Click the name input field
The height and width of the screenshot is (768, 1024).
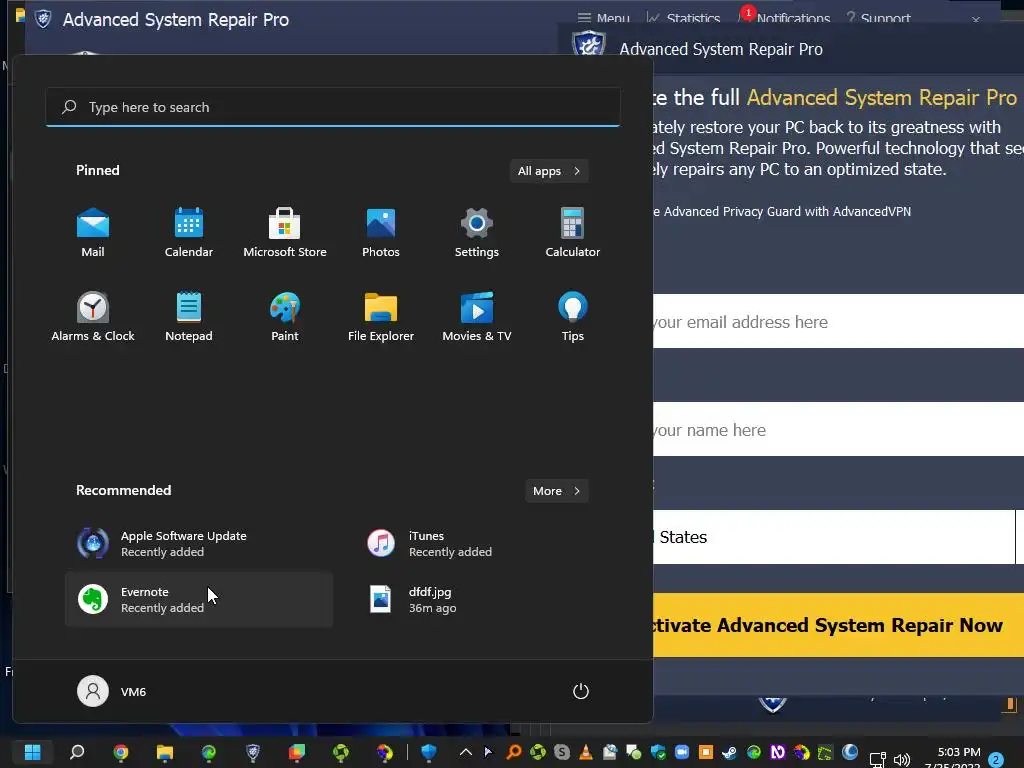tap(839, 430)
